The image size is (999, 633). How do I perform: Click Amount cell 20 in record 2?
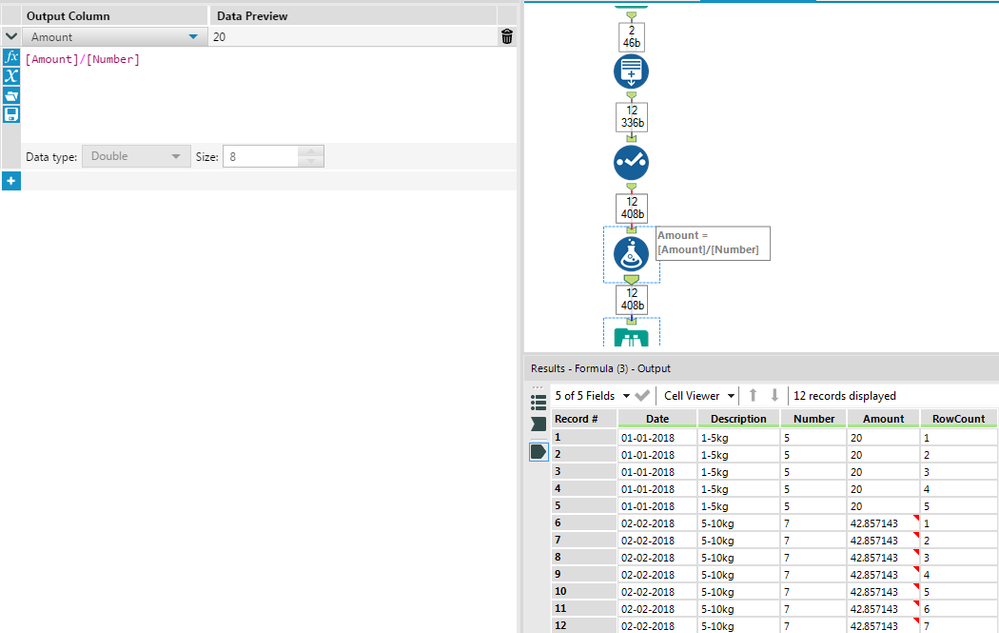[883, 455]
